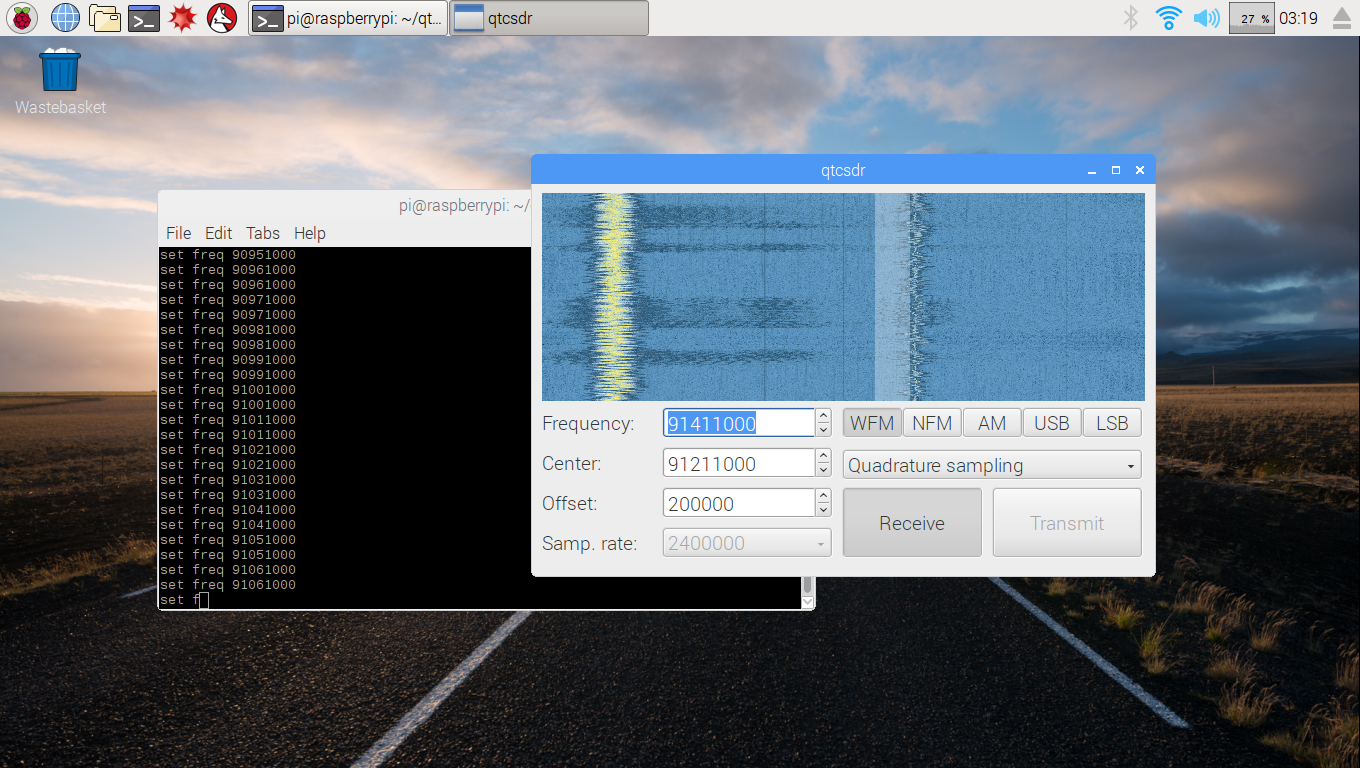Image resolution: width=1360 pixels, height=768 pixels.
Task: Switch to NFM demodulation mode
Action: 931,422
